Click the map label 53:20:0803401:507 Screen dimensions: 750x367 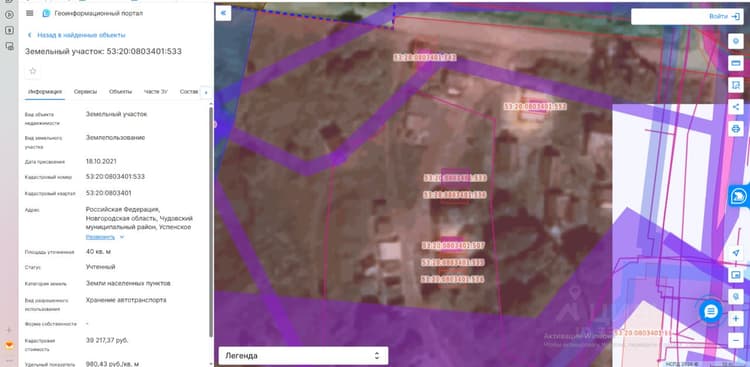[x=453, y=245]
